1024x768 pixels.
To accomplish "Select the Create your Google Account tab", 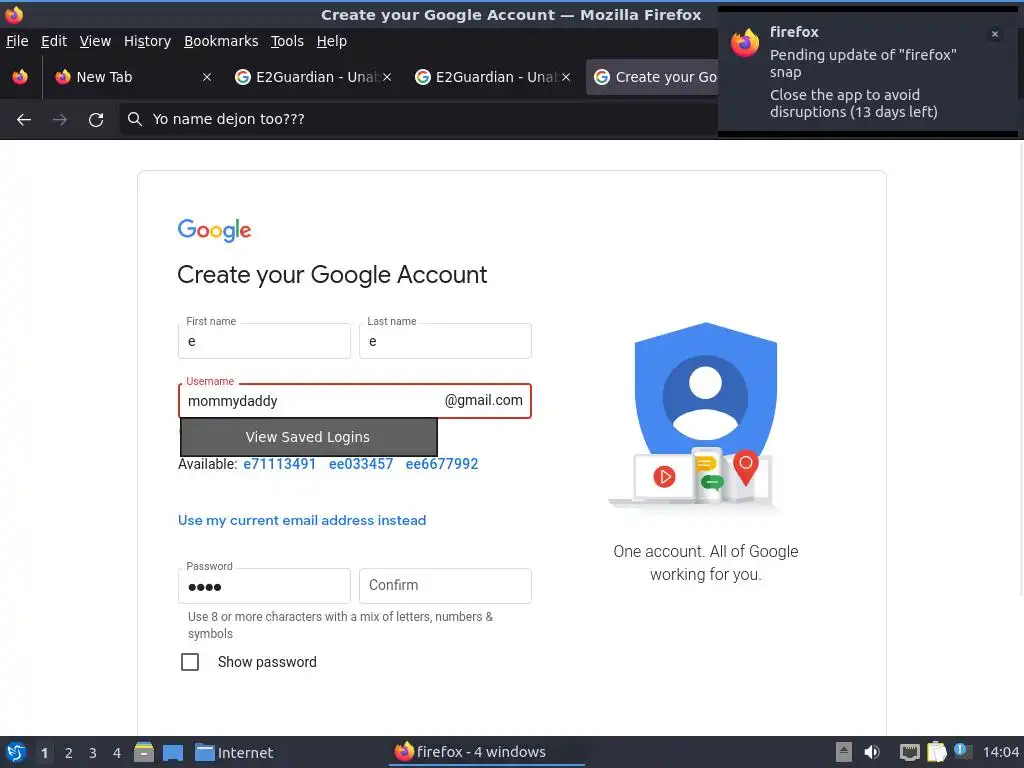I will 653,77.
